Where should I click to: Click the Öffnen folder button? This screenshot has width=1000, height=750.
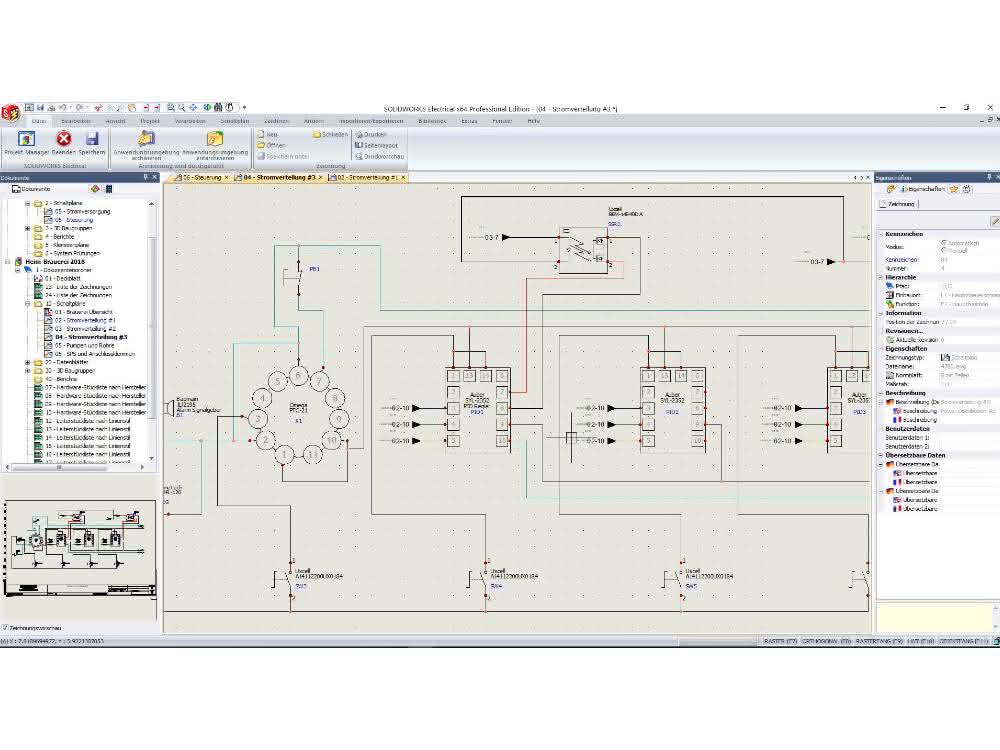pyautogui.click(x=271, y=145)
